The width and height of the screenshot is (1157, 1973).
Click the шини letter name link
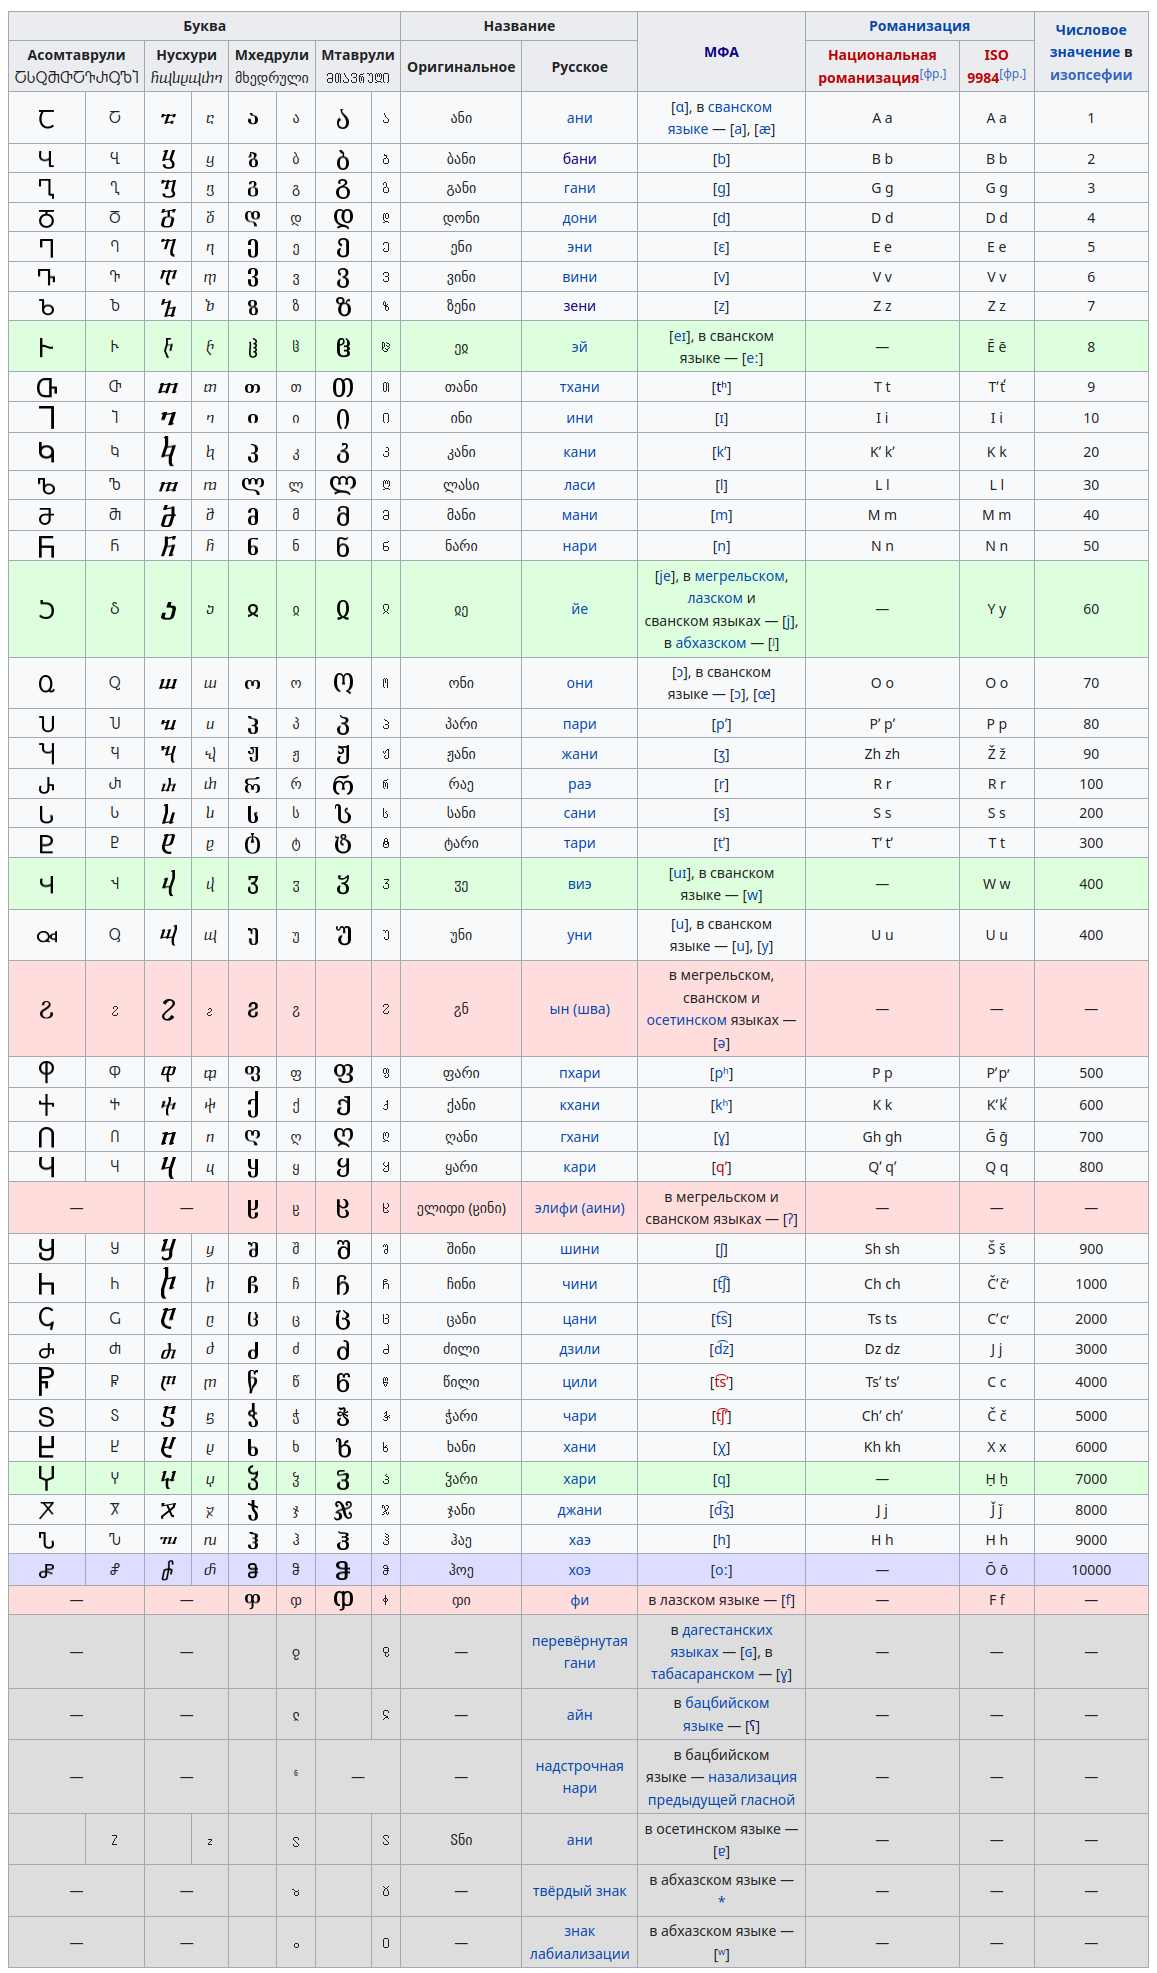pos(580,1249)
